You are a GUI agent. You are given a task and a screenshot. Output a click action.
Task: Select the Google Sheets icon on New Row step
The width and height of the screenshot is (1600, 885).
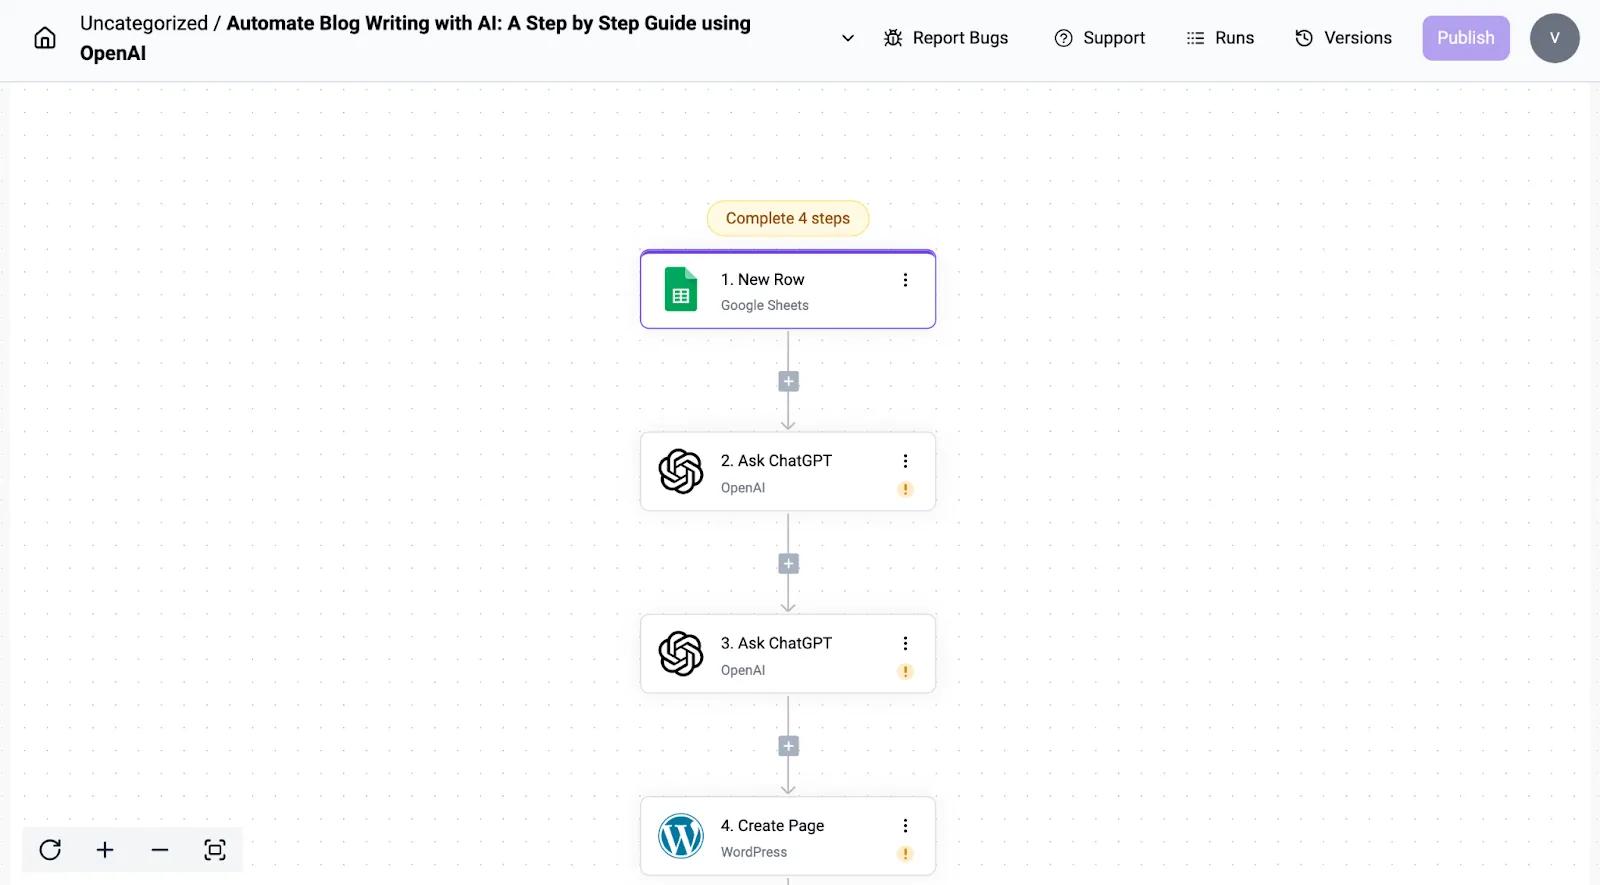[681, 289]
